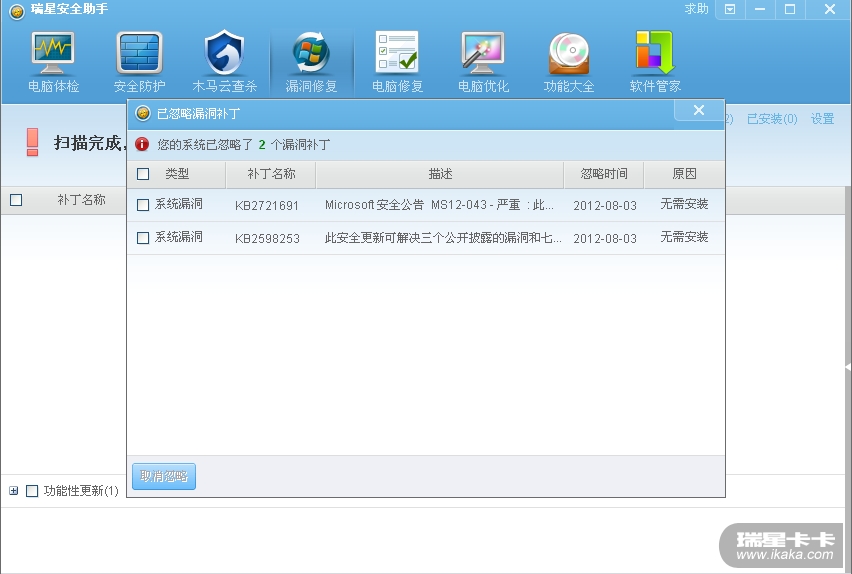Click the red exclamation scan alert icon
Screen dimensions: 852x574
coord(33,142)
